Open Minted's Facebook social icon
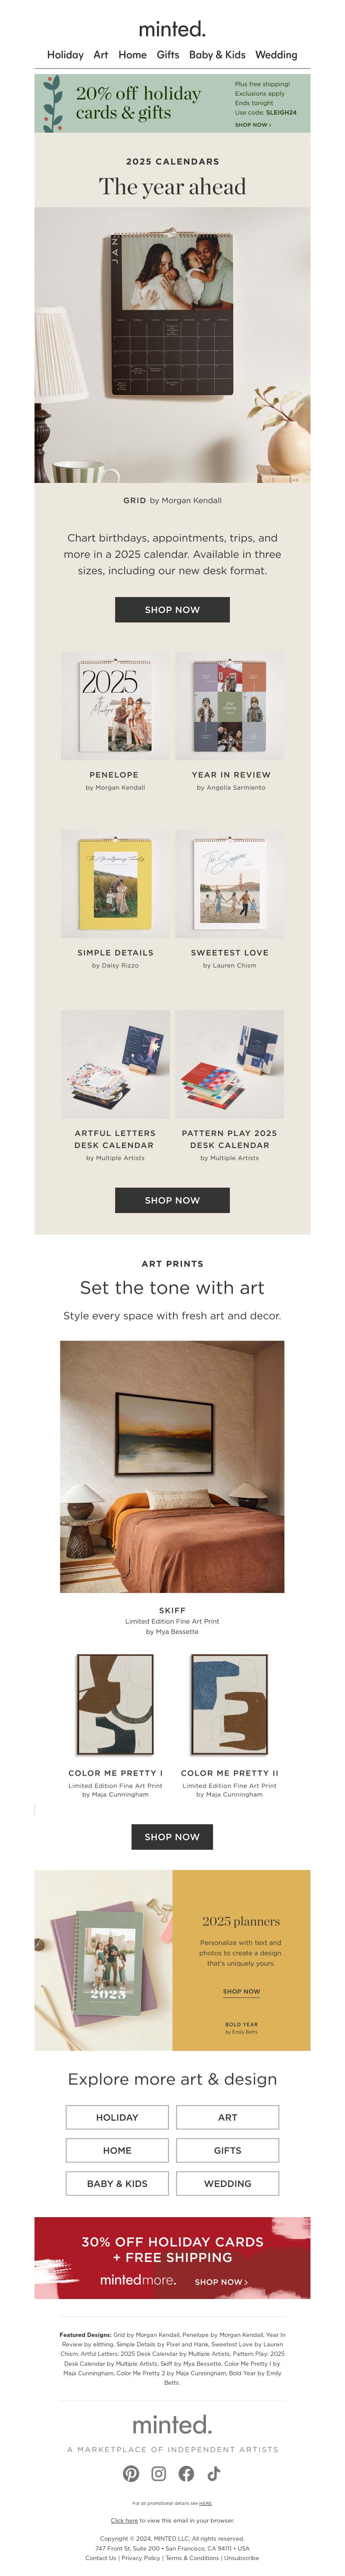This screenshot has height=2576, width=345. [x=186, y=2473]
